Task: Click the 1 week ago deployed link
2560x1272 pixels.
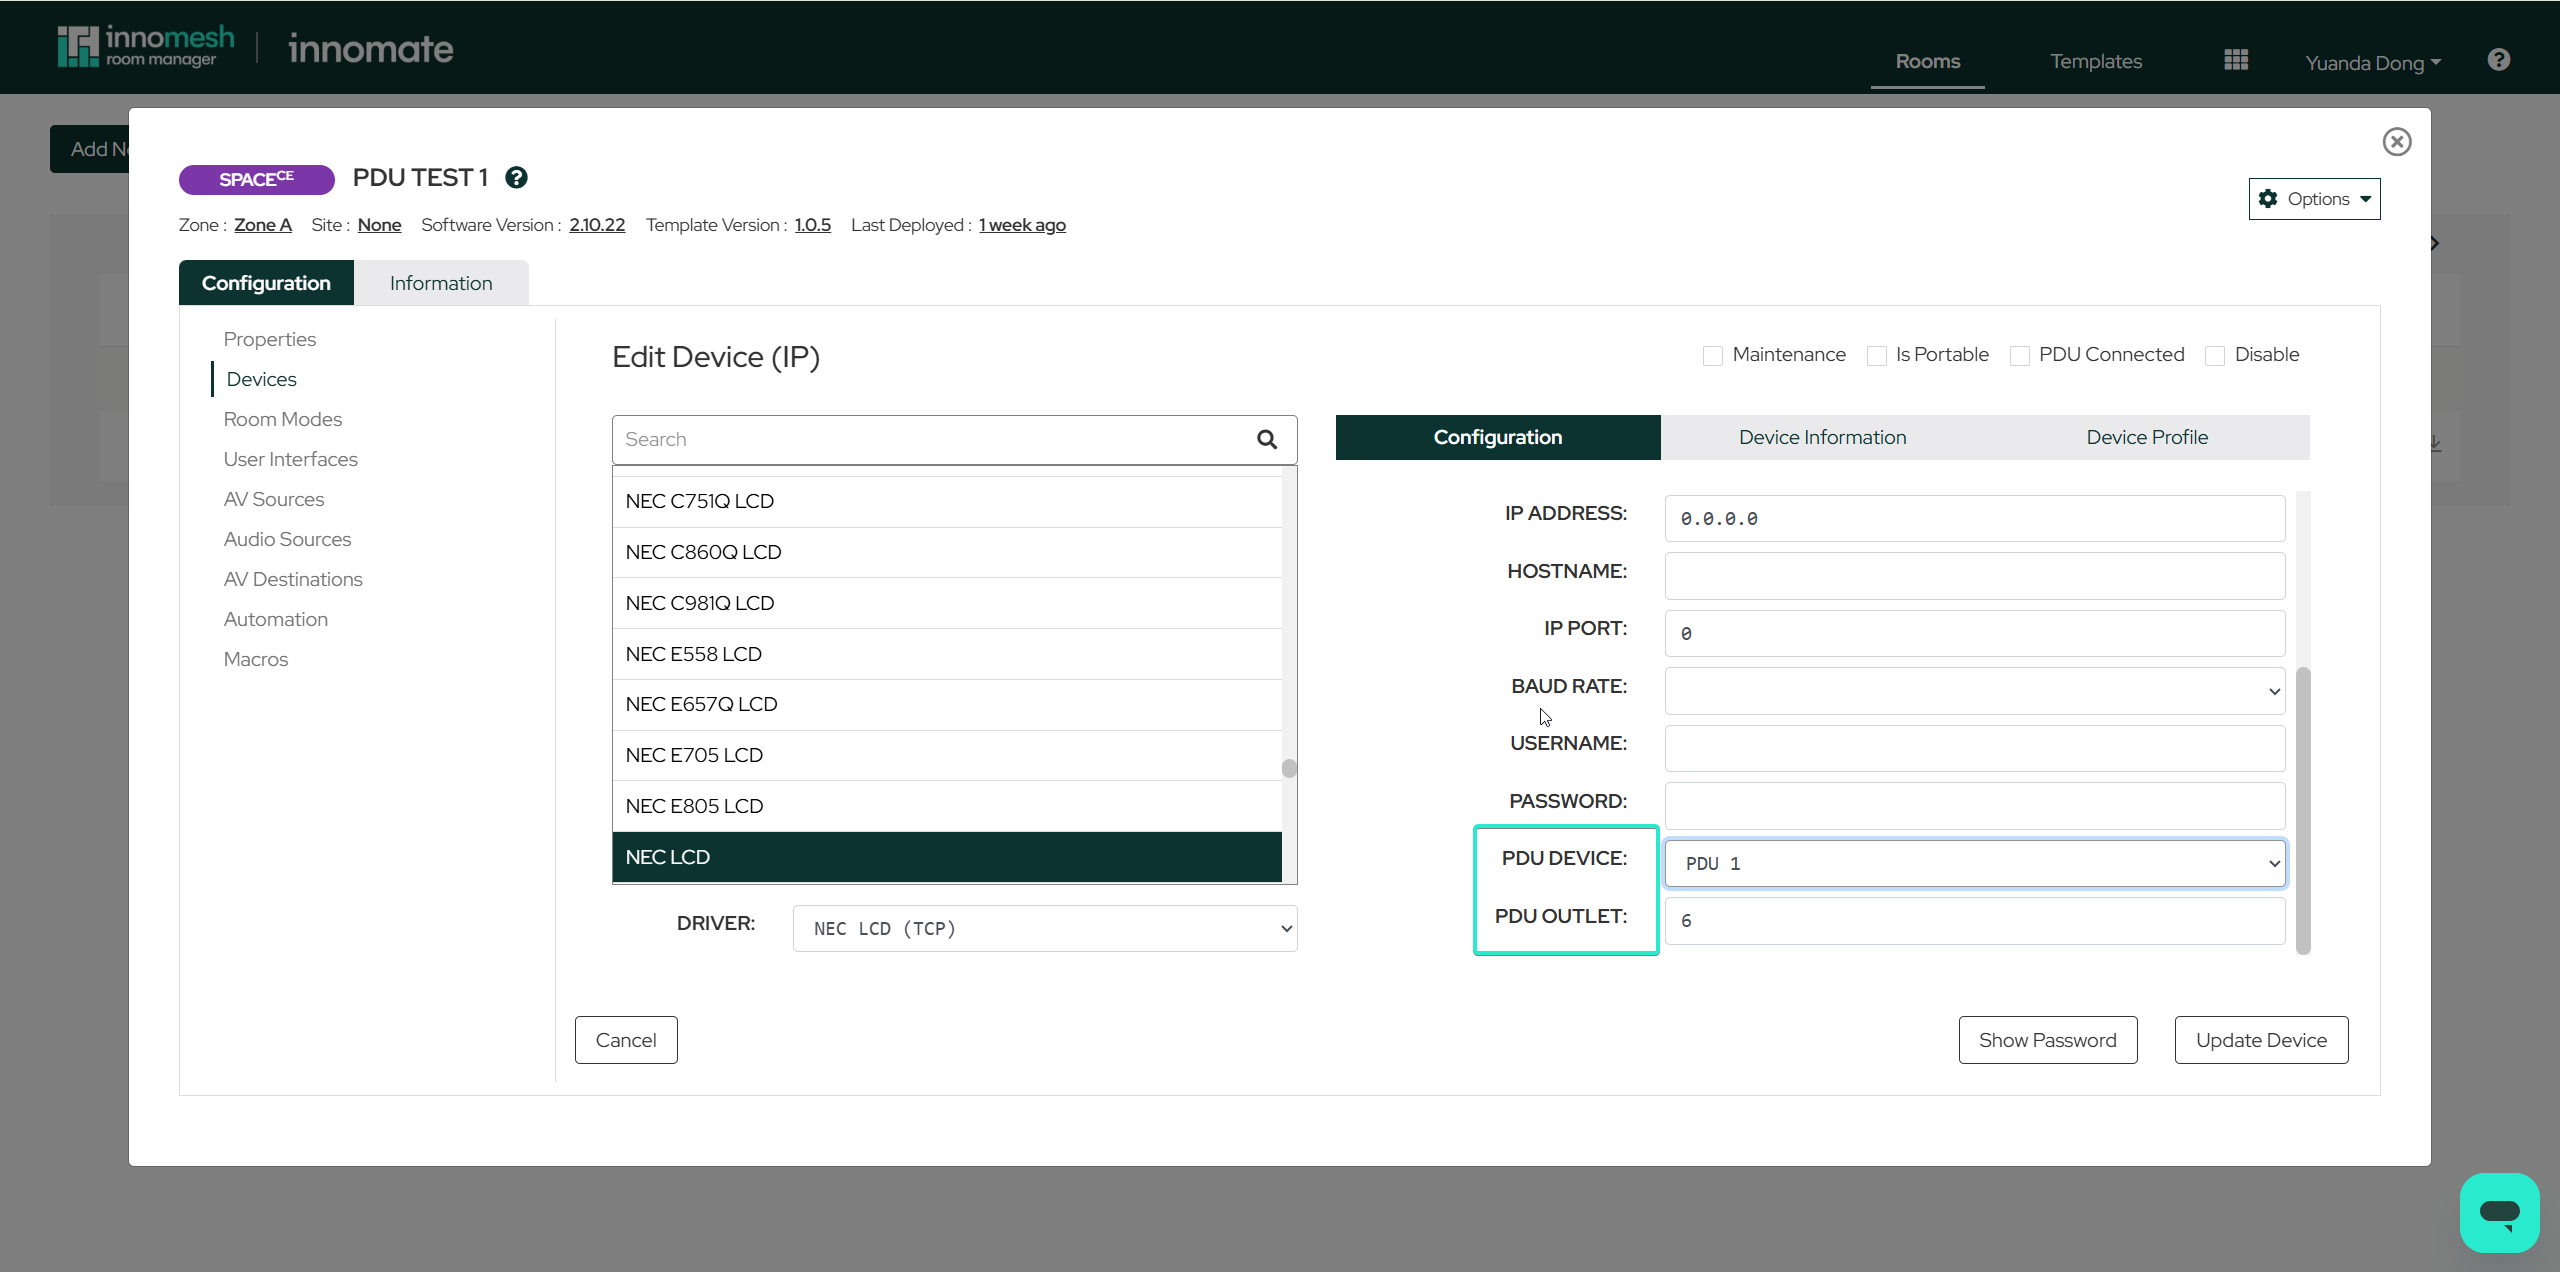Action: click(x=1022, y=225)
